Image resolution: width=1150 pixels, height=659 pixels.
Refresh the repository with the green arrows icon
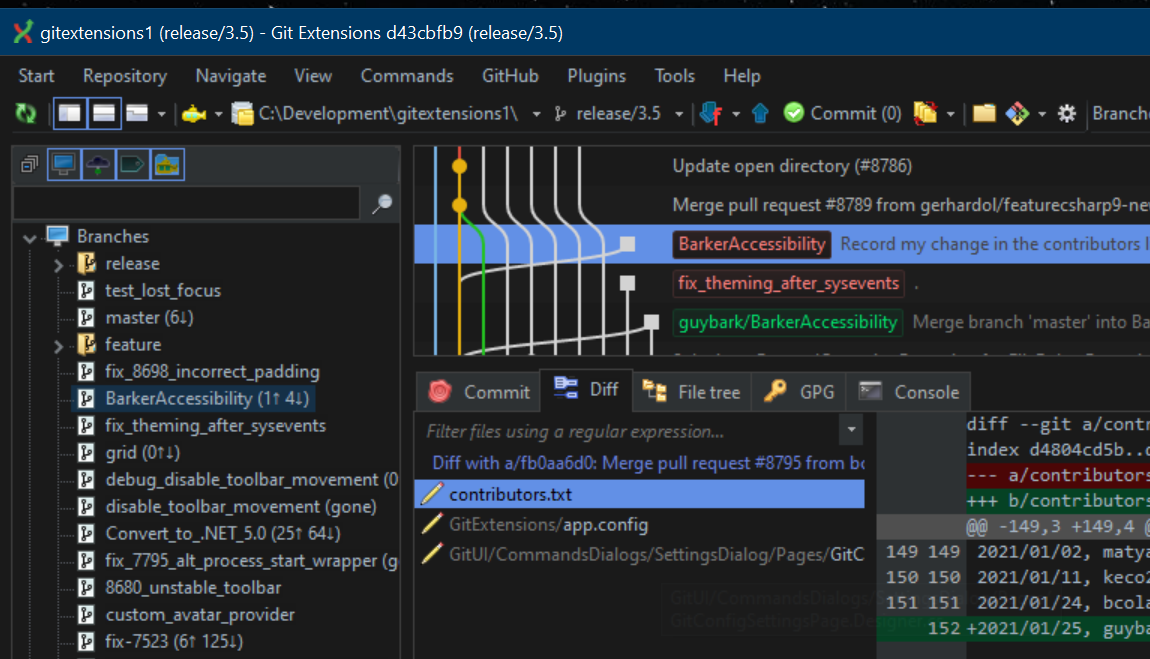tap(26, 114)
